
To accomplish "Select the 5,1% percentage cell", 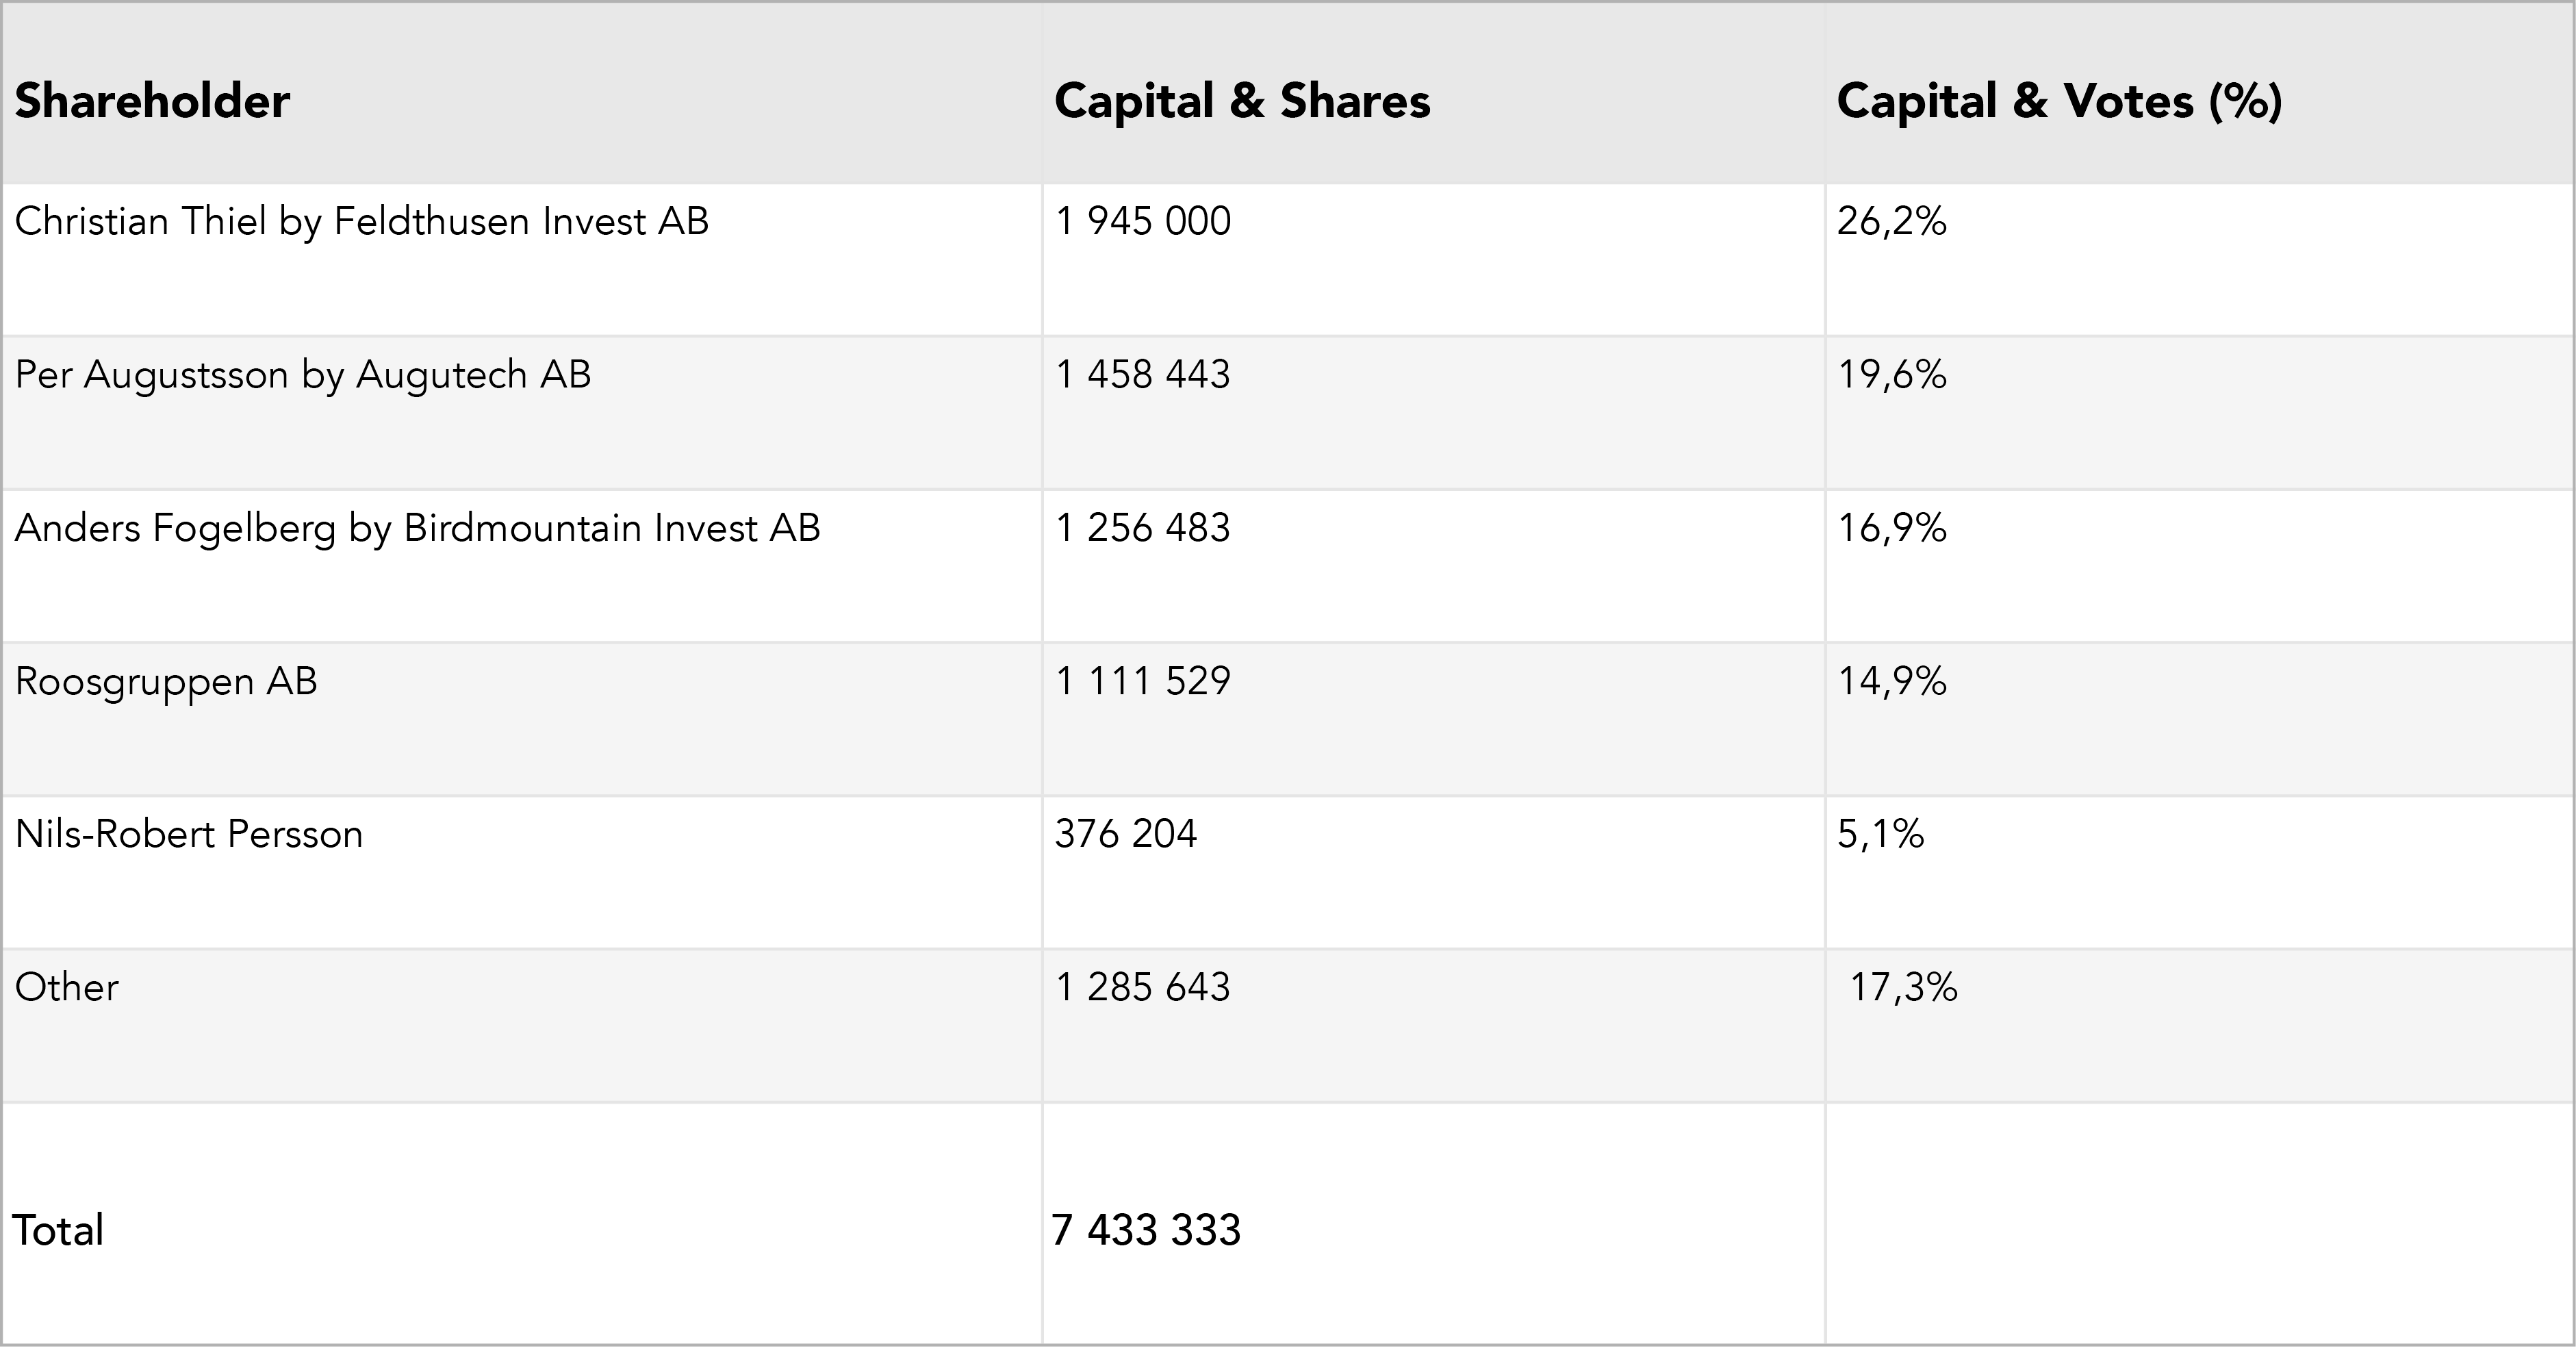I will (1880, 834).
